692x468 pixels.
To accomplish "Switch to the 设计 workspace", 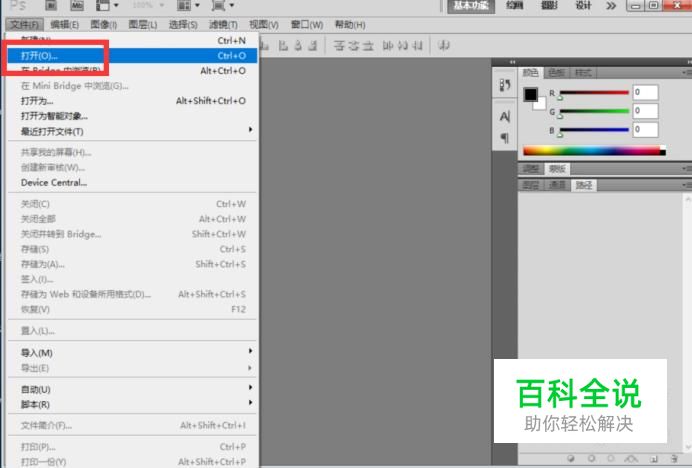I will tap(583, 5).
